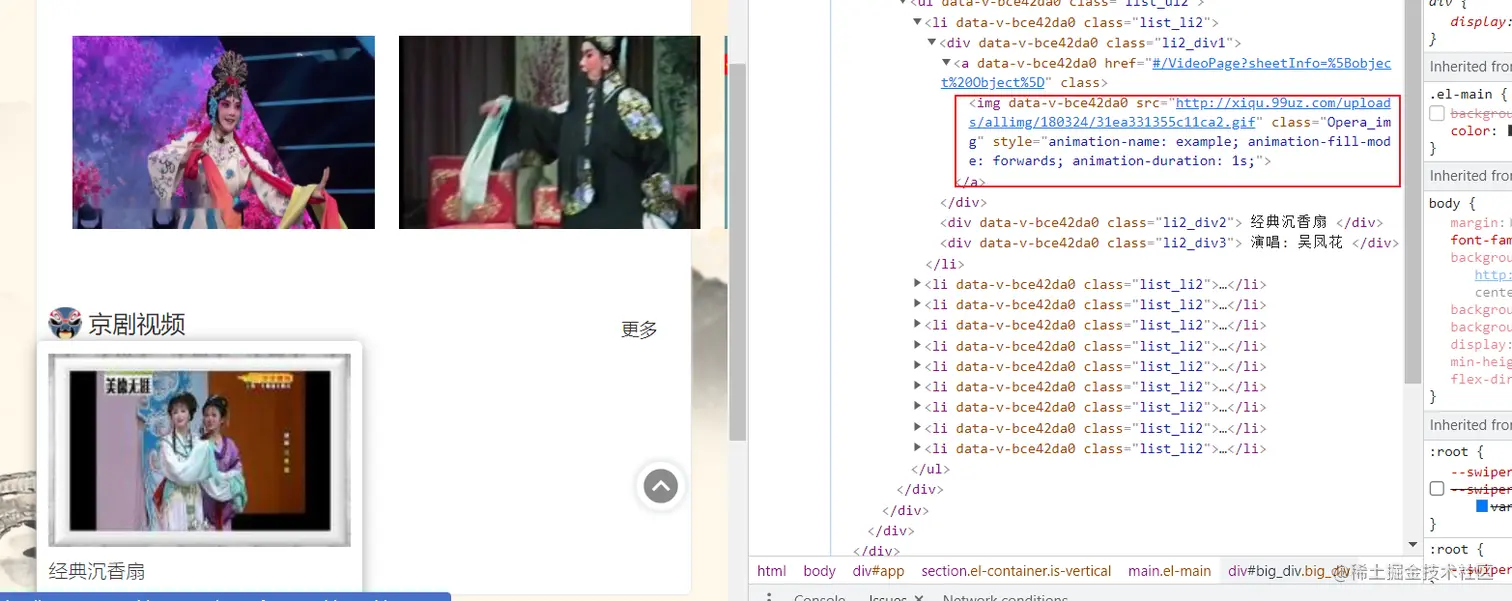Open the pink-costume opera performer thumbnail
Viewport: 1512px width, 601px height.
point(223,132)
